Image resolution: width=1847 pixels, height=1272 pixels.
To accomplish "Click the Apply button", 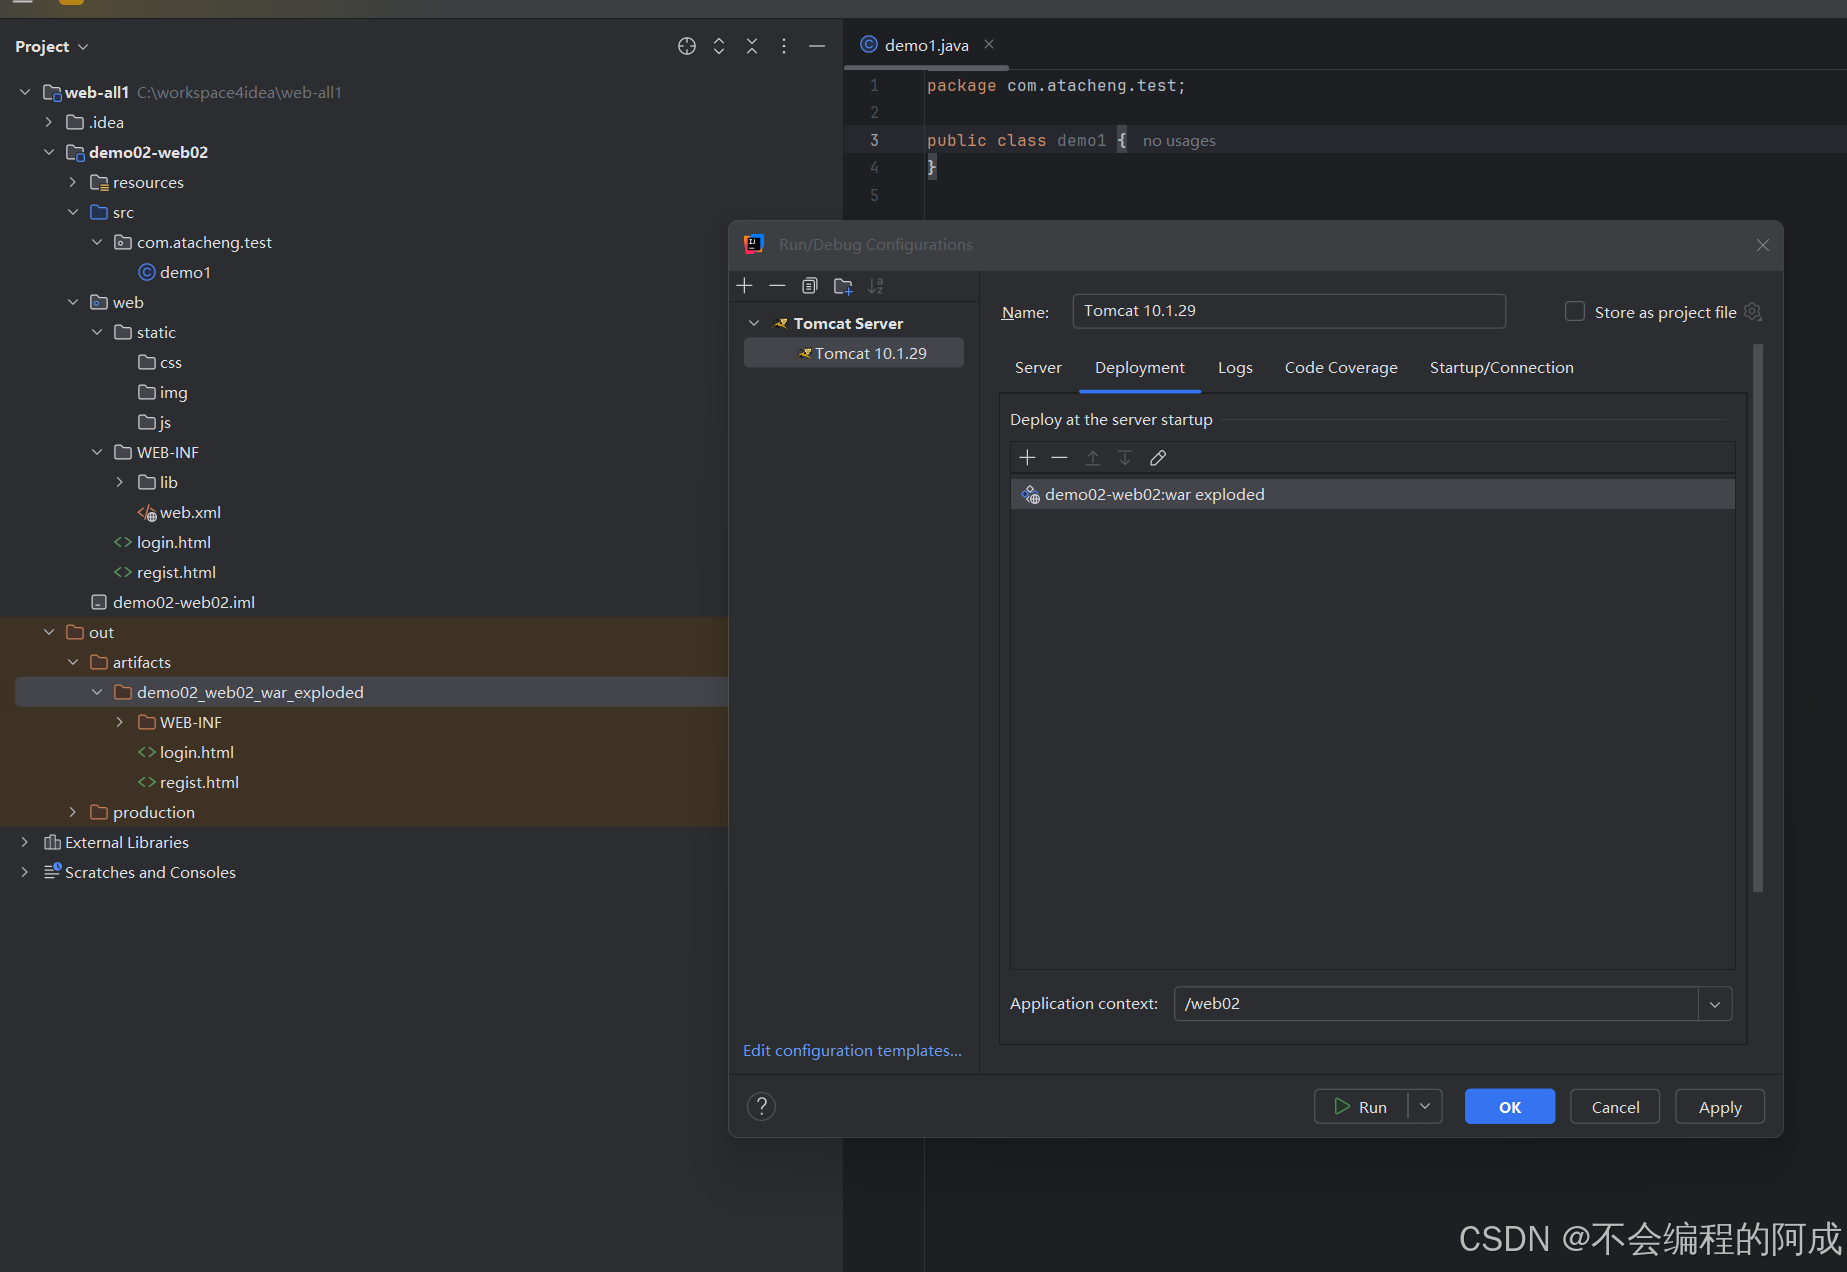I will click(1720, 1107).
